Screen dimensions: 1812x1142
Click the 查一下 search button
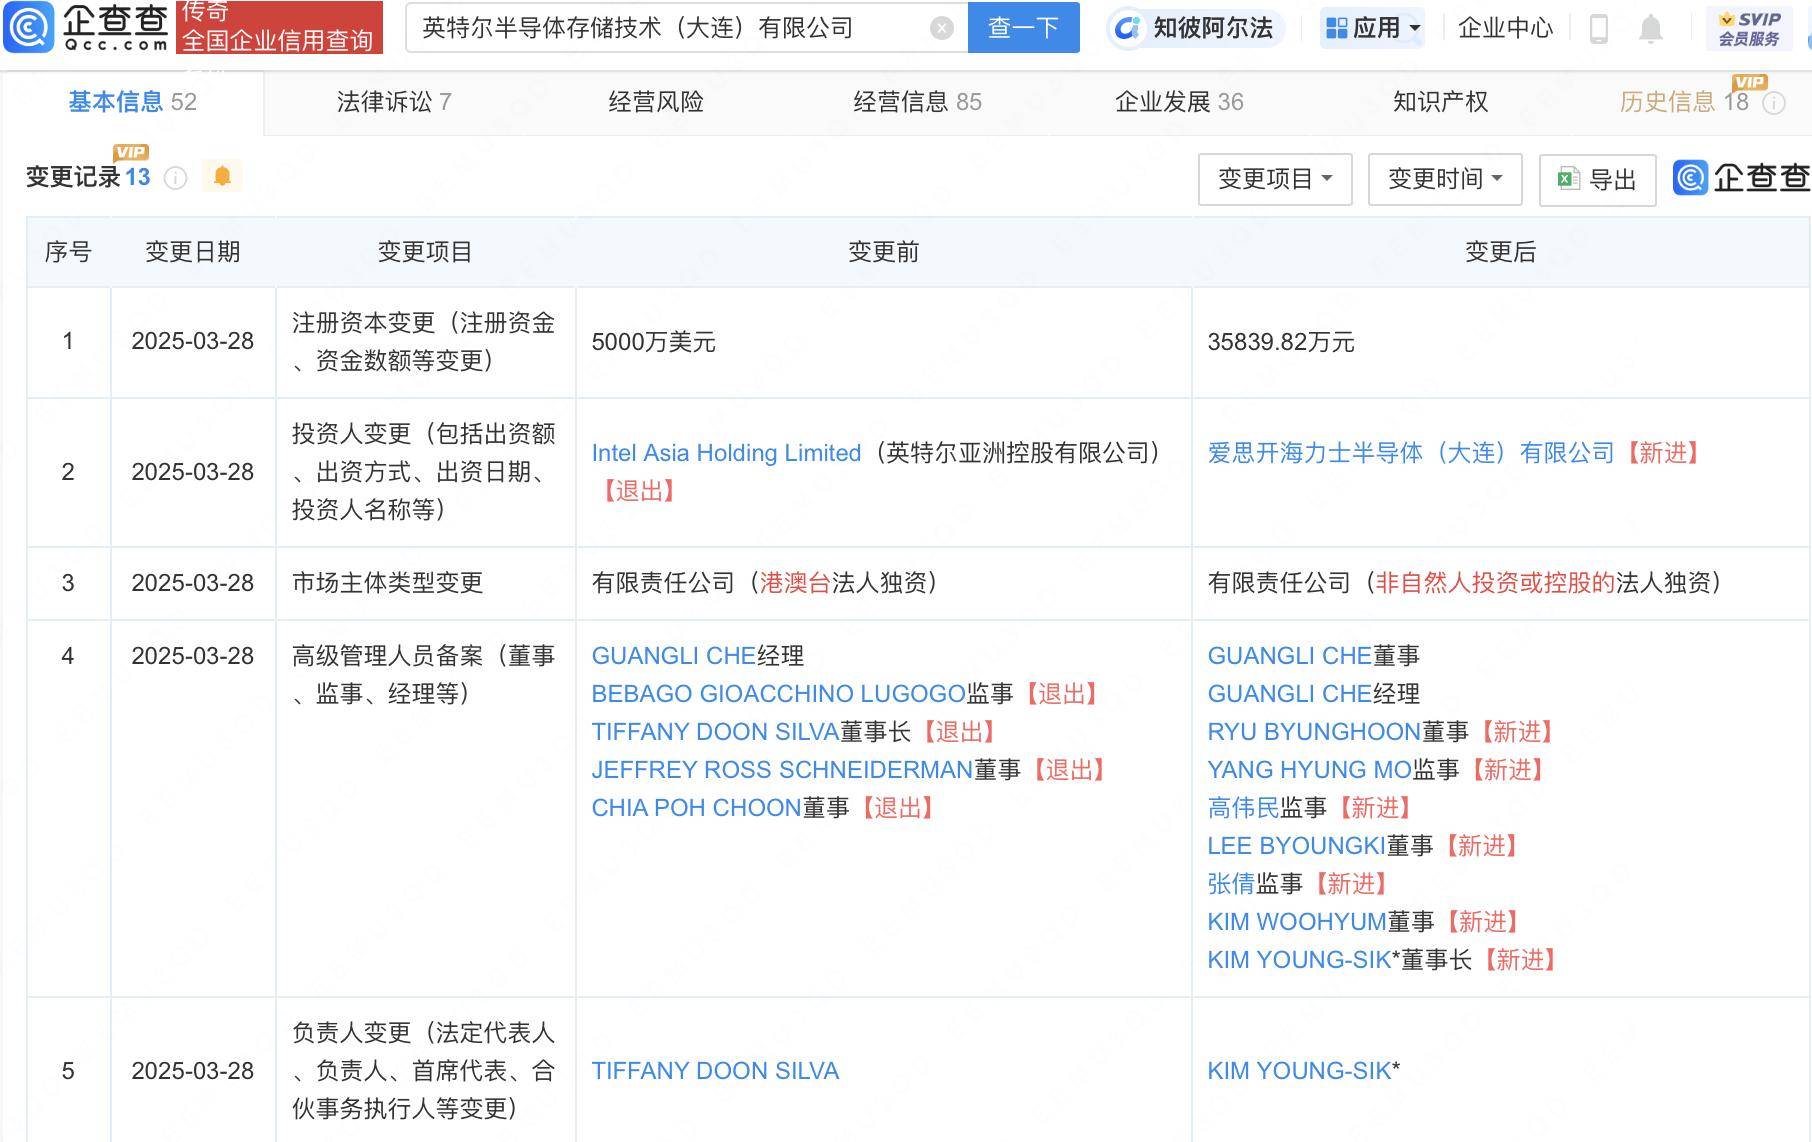pos(1023,28)
